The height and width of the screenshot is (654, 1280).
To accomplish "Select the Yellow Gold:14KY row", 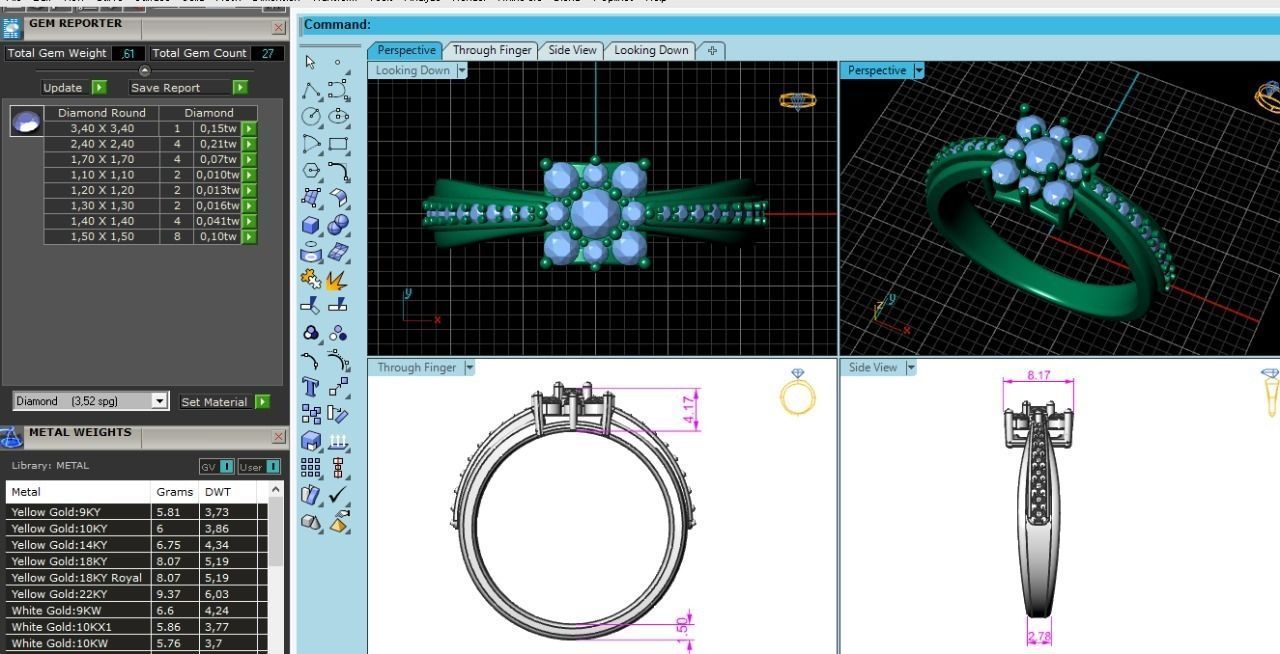I will point(136,545).
